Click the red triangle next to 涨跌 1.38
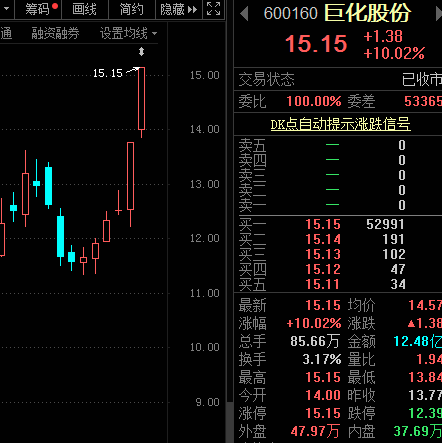Screen dimensions: 442x443 [411, 323]
